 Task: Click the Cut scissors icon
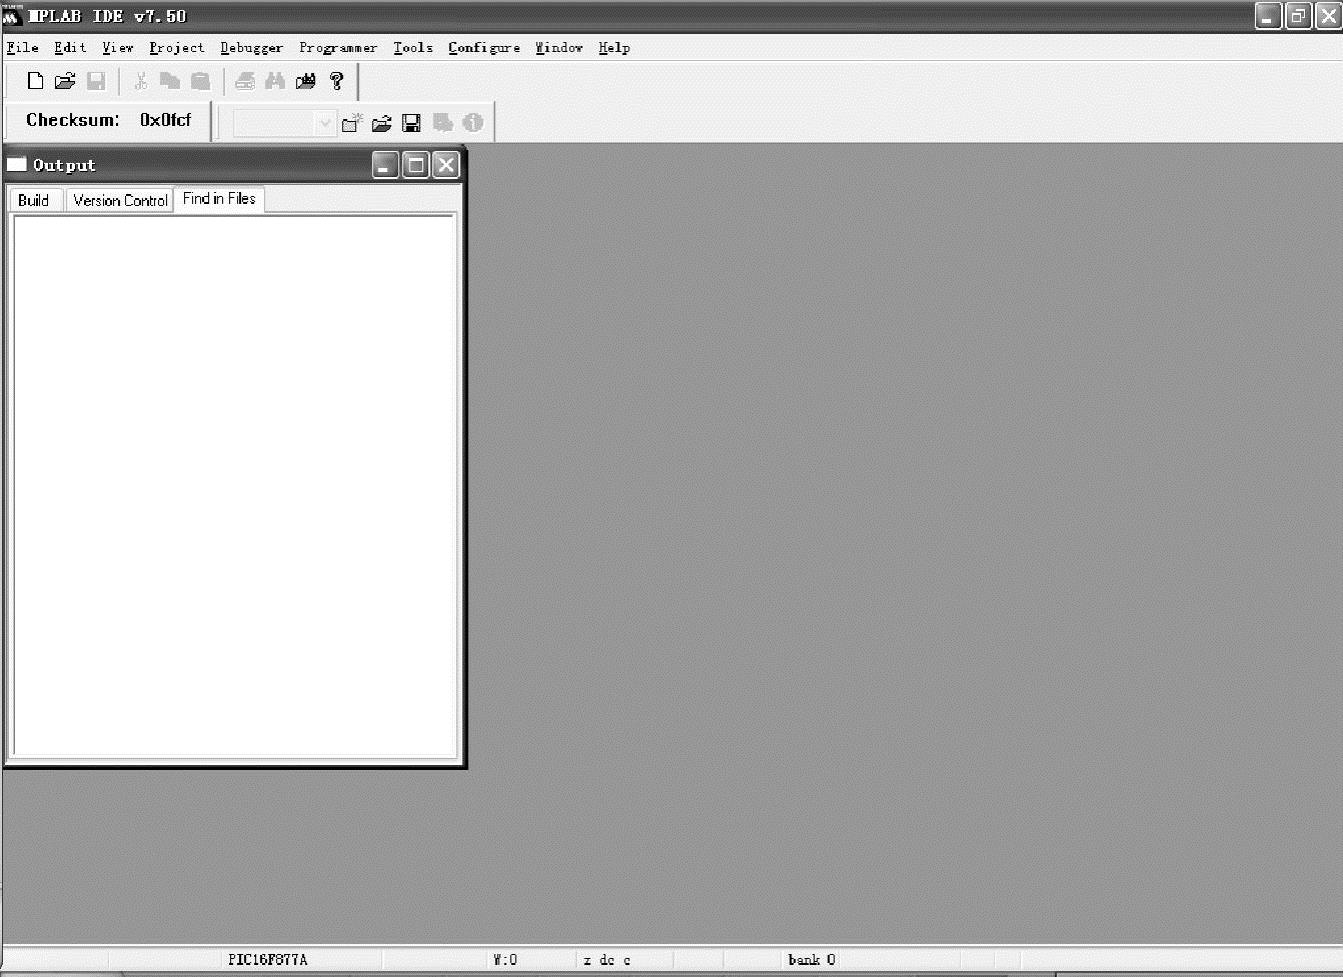[141, 81]
